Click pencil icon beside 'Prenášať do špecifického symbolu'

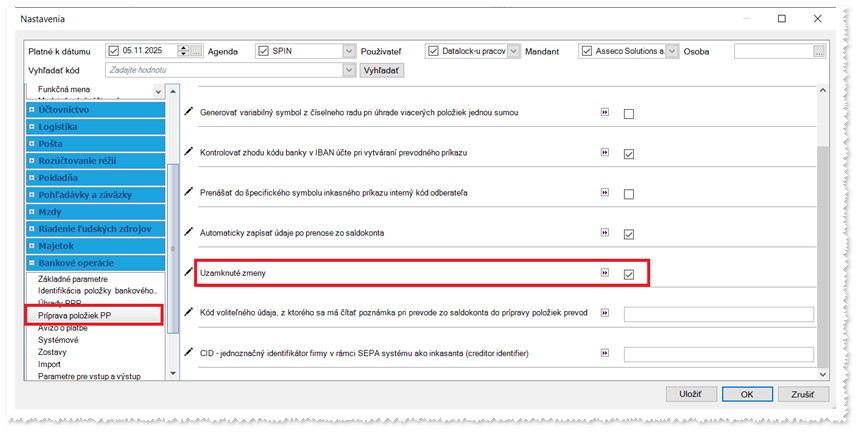190,191
